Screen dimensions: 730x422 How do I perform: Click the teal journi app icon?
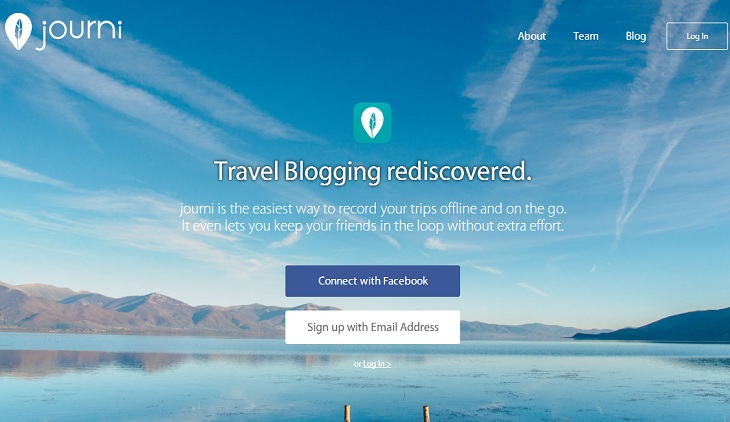[372, 123]
